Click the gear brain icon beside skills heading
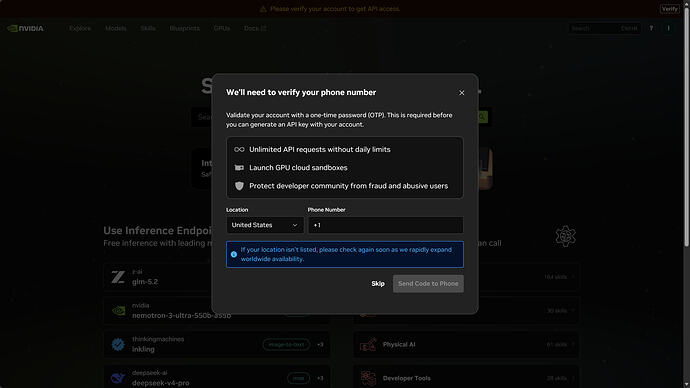Viewport: 690px width, 388px height. (x=565, y=236)
